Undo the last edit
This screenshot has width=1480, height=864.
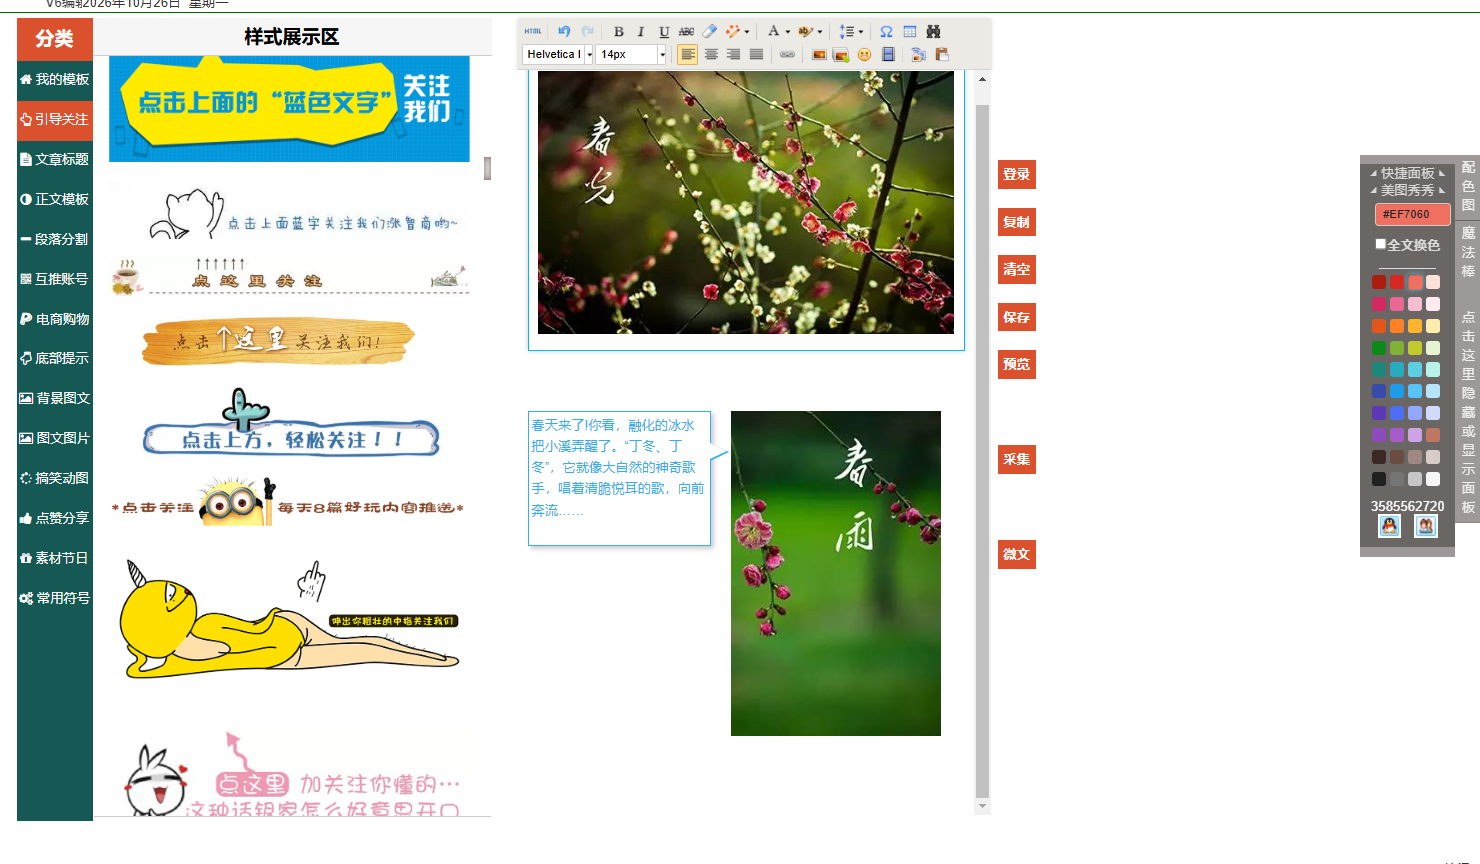tap(564, 32)
